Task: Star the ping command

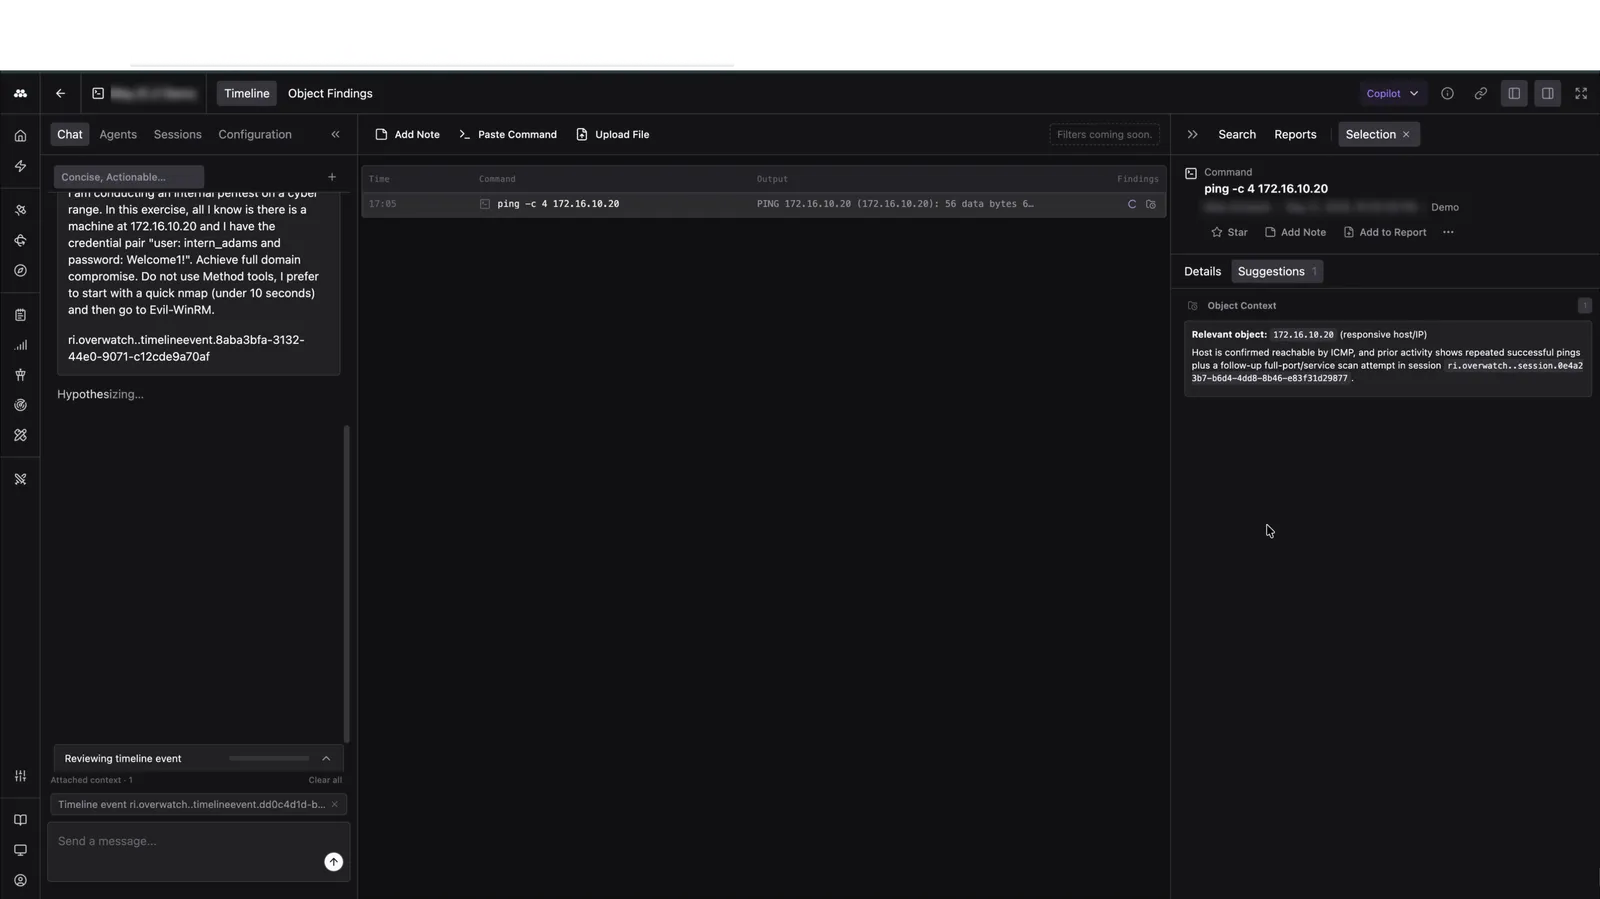Action: click(x=1229, y=232)
